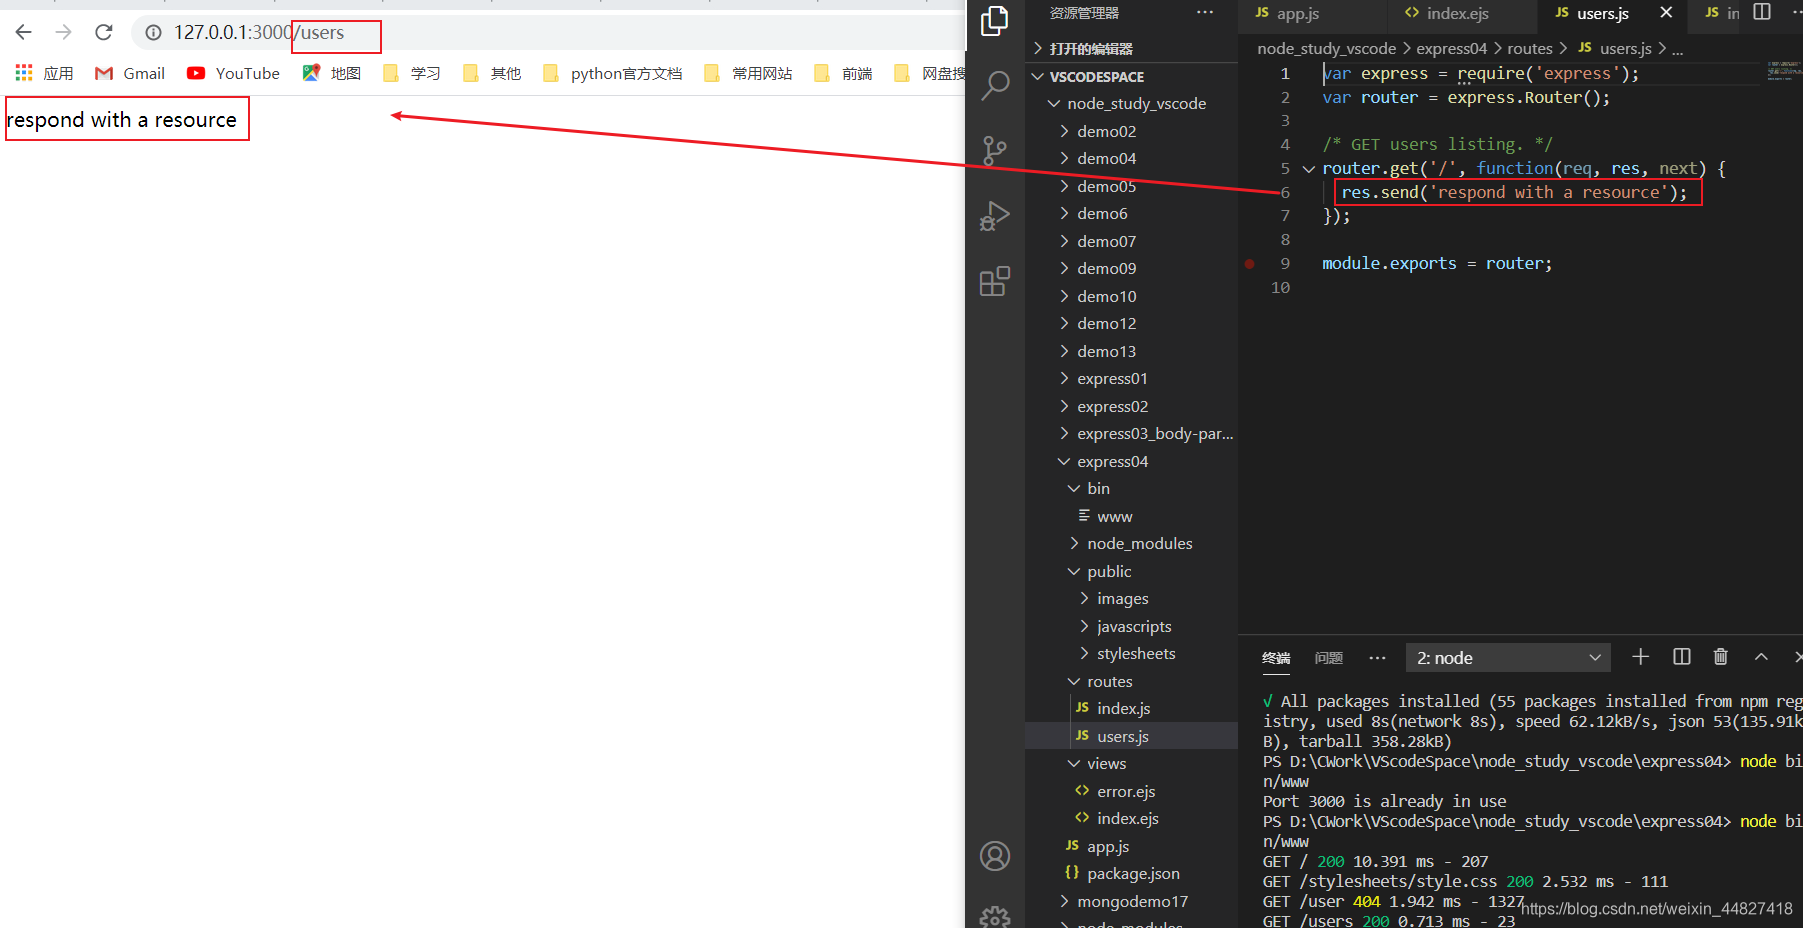The height and width of the screenshot is (928, 1803).
Task: View site information icon in address bar
Action: click(154, 33)
